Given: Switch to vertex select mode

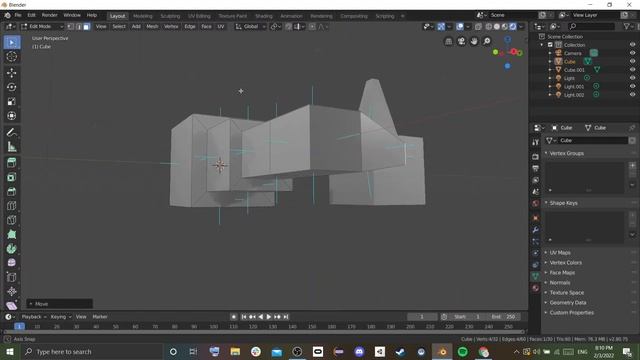Looking at the screenshot, I should coord(71,27).
